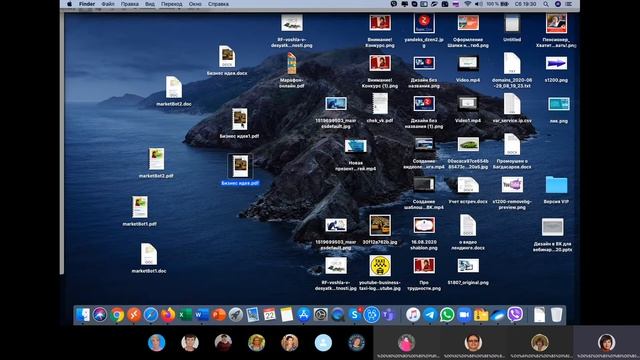Select the Бизнес идея.docx file
Image resolution: width=640 pixels, height=360 pixels.
(x=227, y=60)
